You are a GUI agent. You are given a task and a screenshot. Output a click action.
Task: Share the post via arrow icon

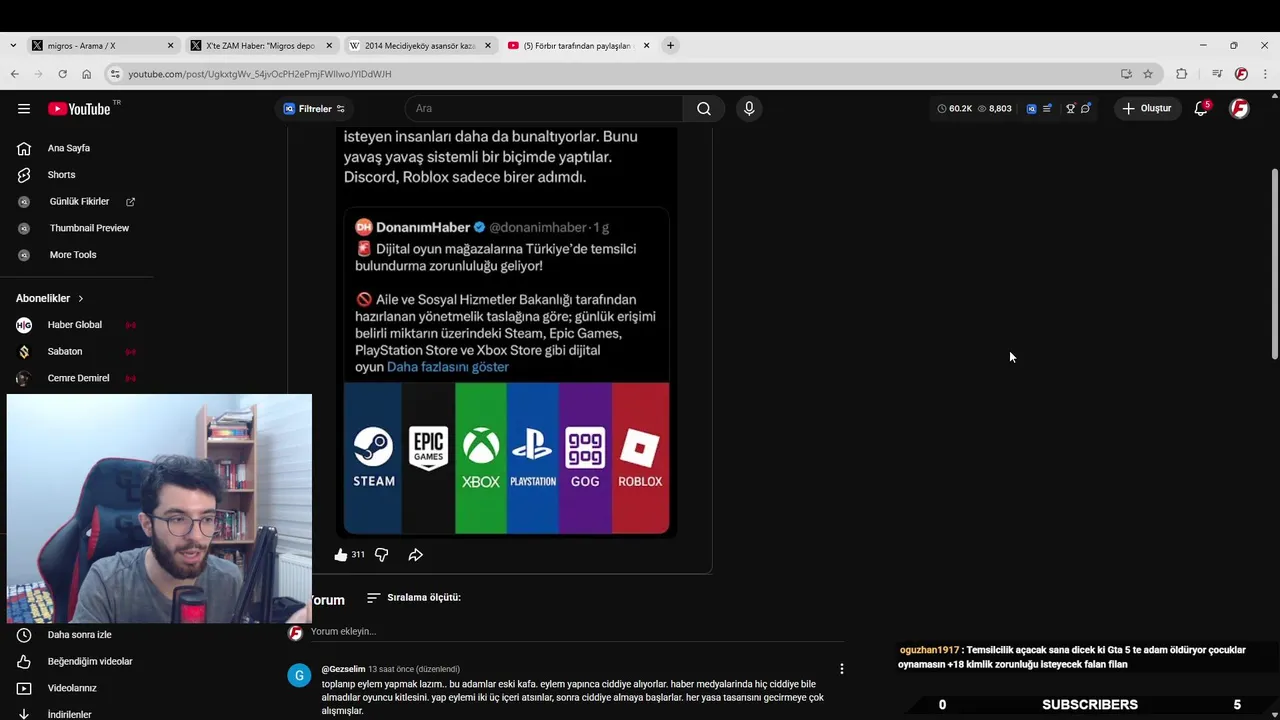(415, 554)
